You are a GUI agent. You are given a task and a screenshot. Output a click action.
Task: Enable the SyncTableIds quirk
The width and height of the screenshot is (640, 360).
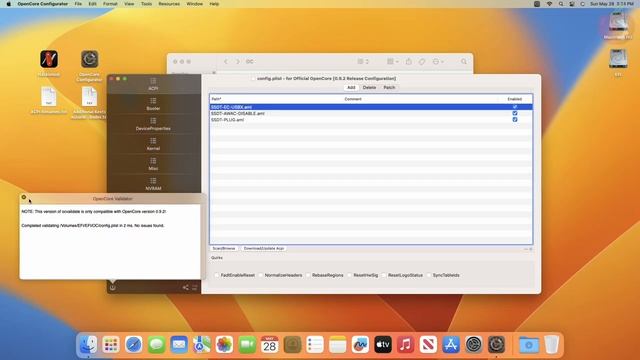[x=429, y=276]
